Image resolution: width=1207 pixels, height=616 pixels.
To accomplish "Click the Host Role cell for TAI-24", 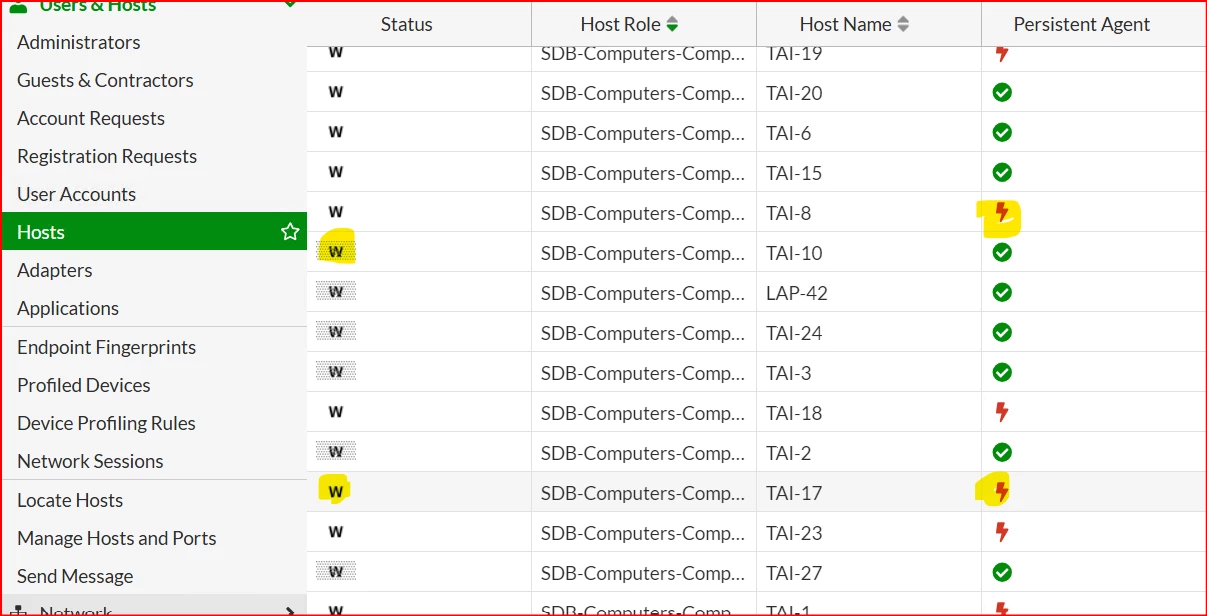I will [x=643, y=332].
